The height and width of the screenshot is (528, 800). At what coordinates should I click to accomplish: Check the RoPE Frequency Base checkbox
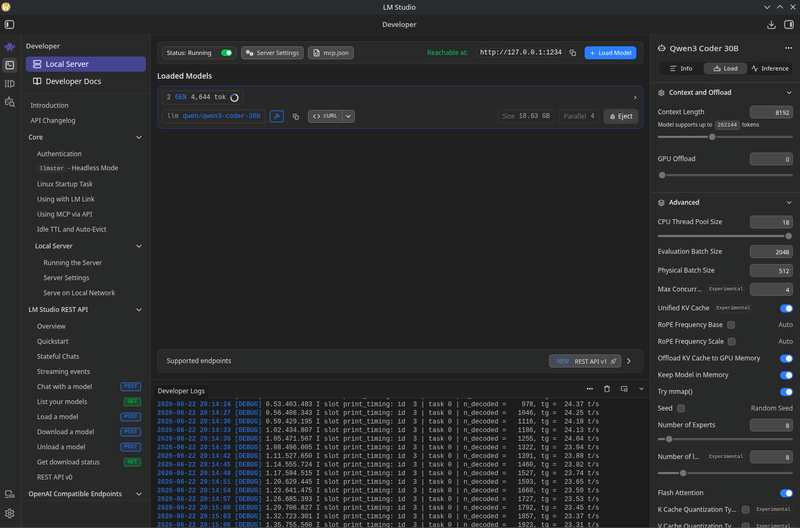pos(731,325)
